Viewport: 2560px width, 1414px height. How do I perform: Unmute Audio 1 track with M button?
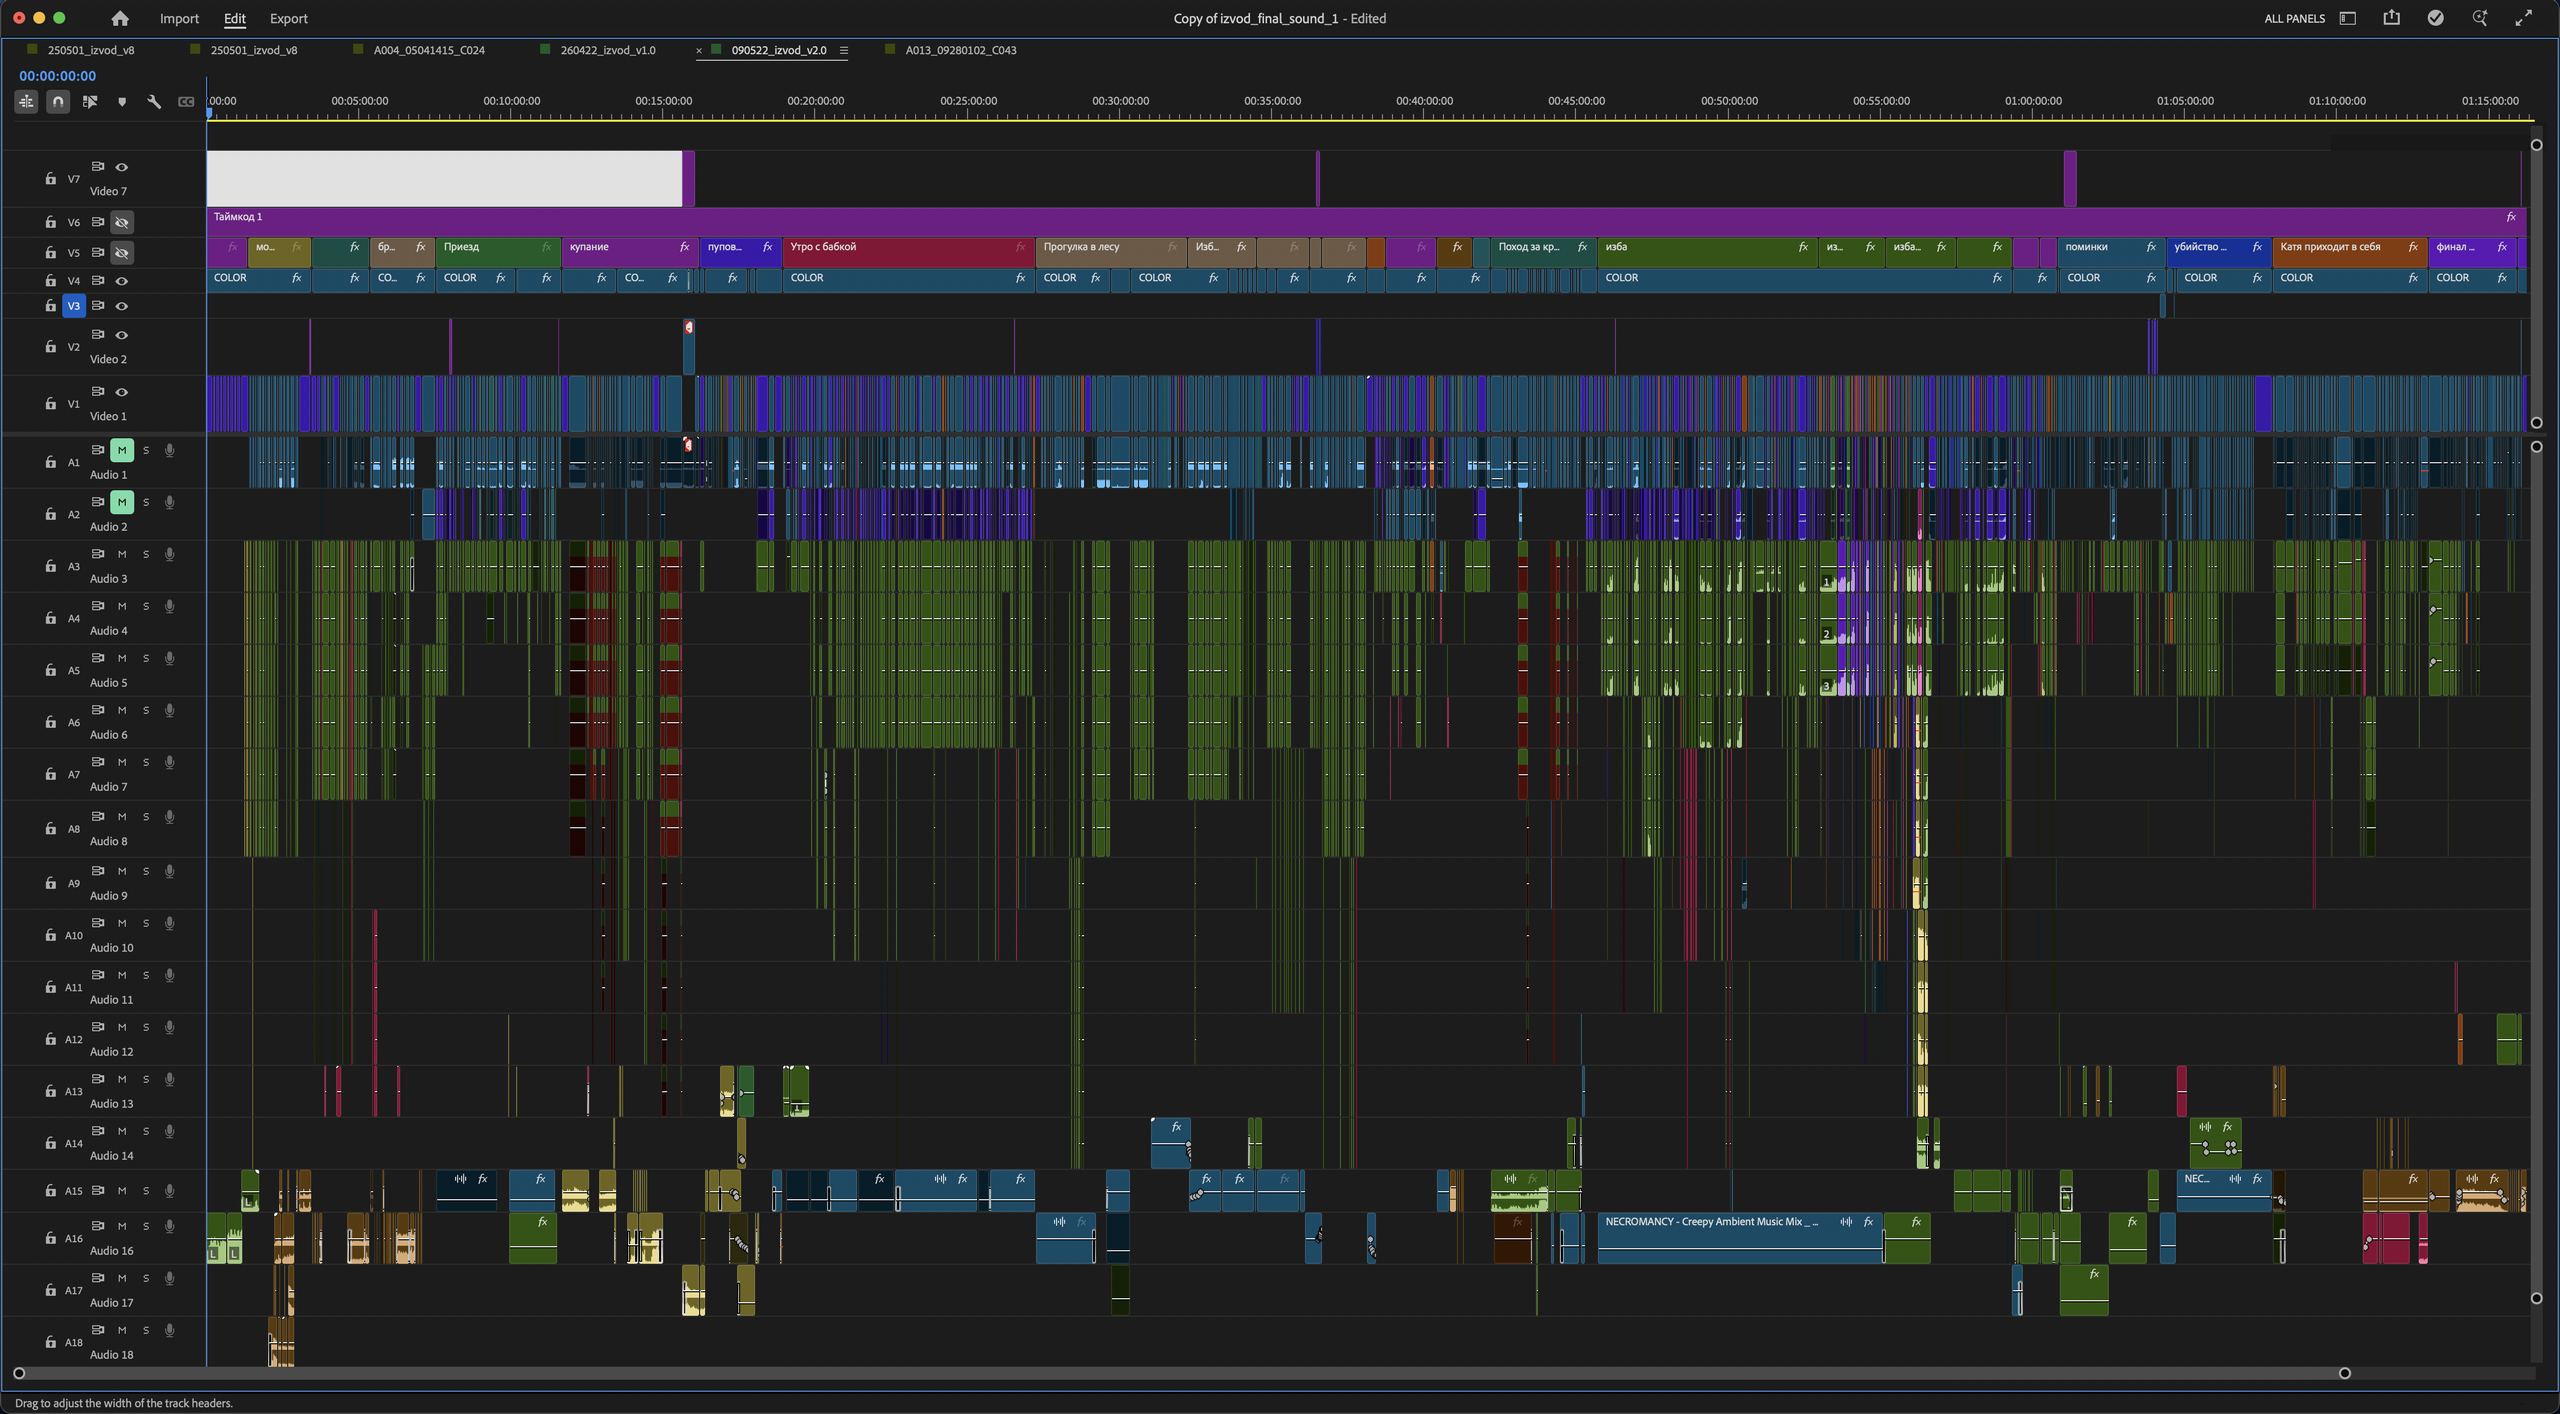pyautogui.click(x=122, y=450)
